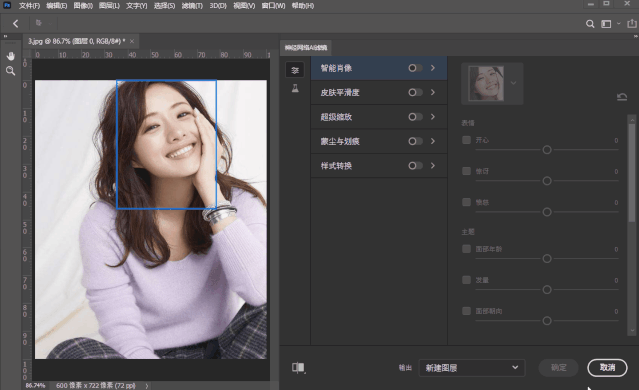Viewport: 639px width, 390px height.
Task: Select the Zoom tool in left toolbar
Action: pyautogui.click(x=11, y=71)
